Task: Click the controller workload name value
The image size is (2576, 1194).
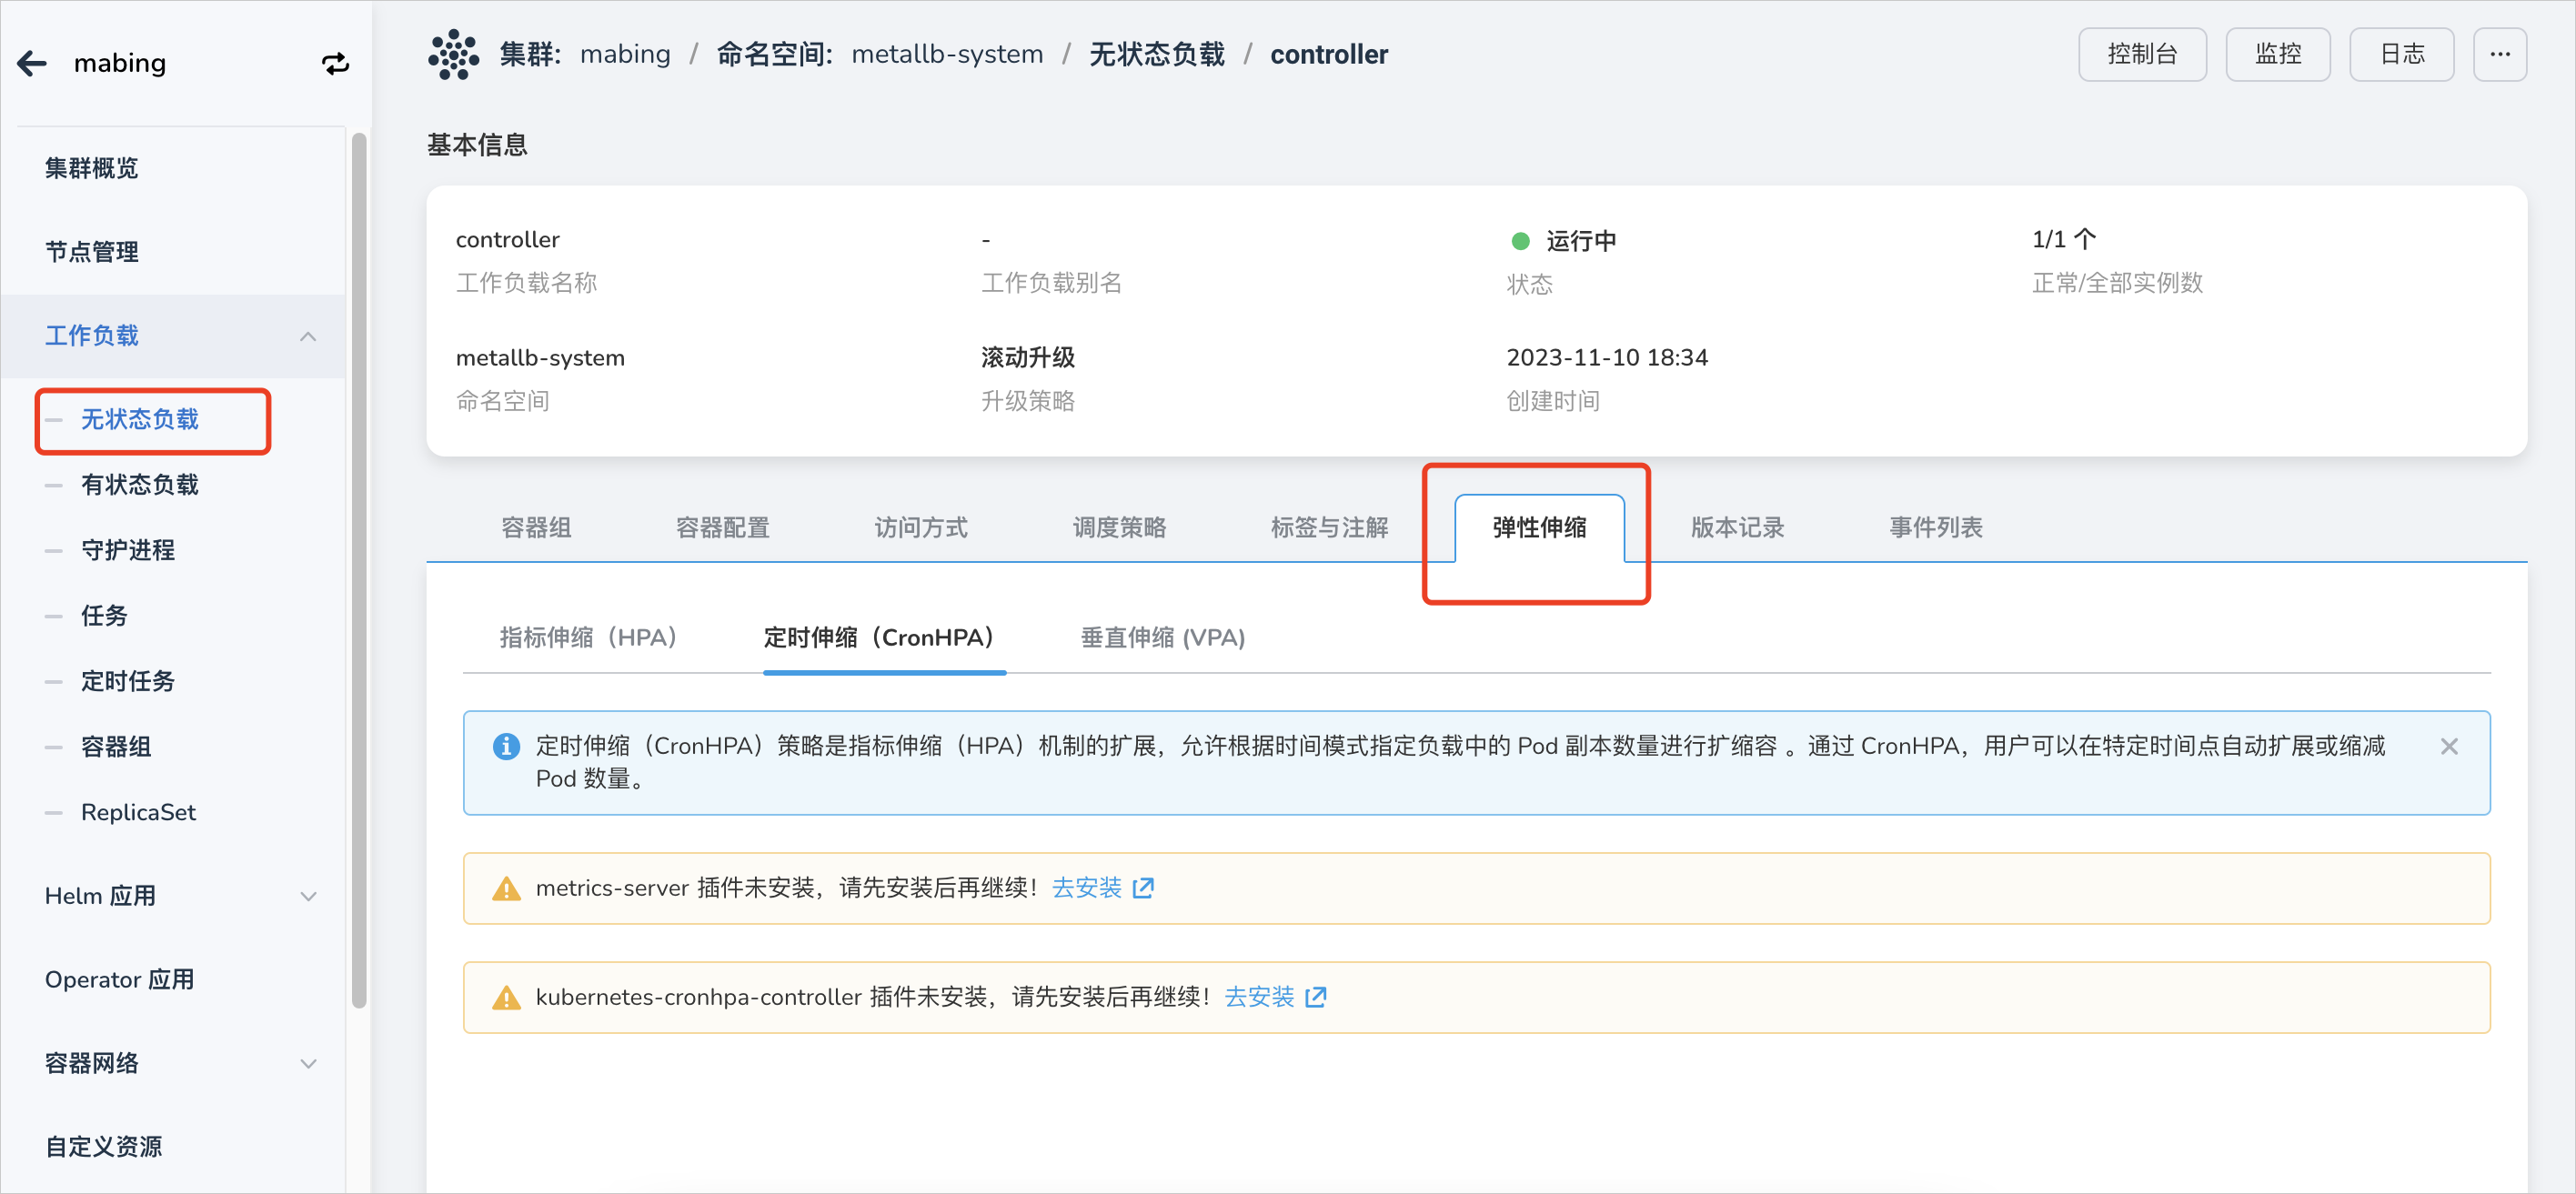Action: click(507, 239)
